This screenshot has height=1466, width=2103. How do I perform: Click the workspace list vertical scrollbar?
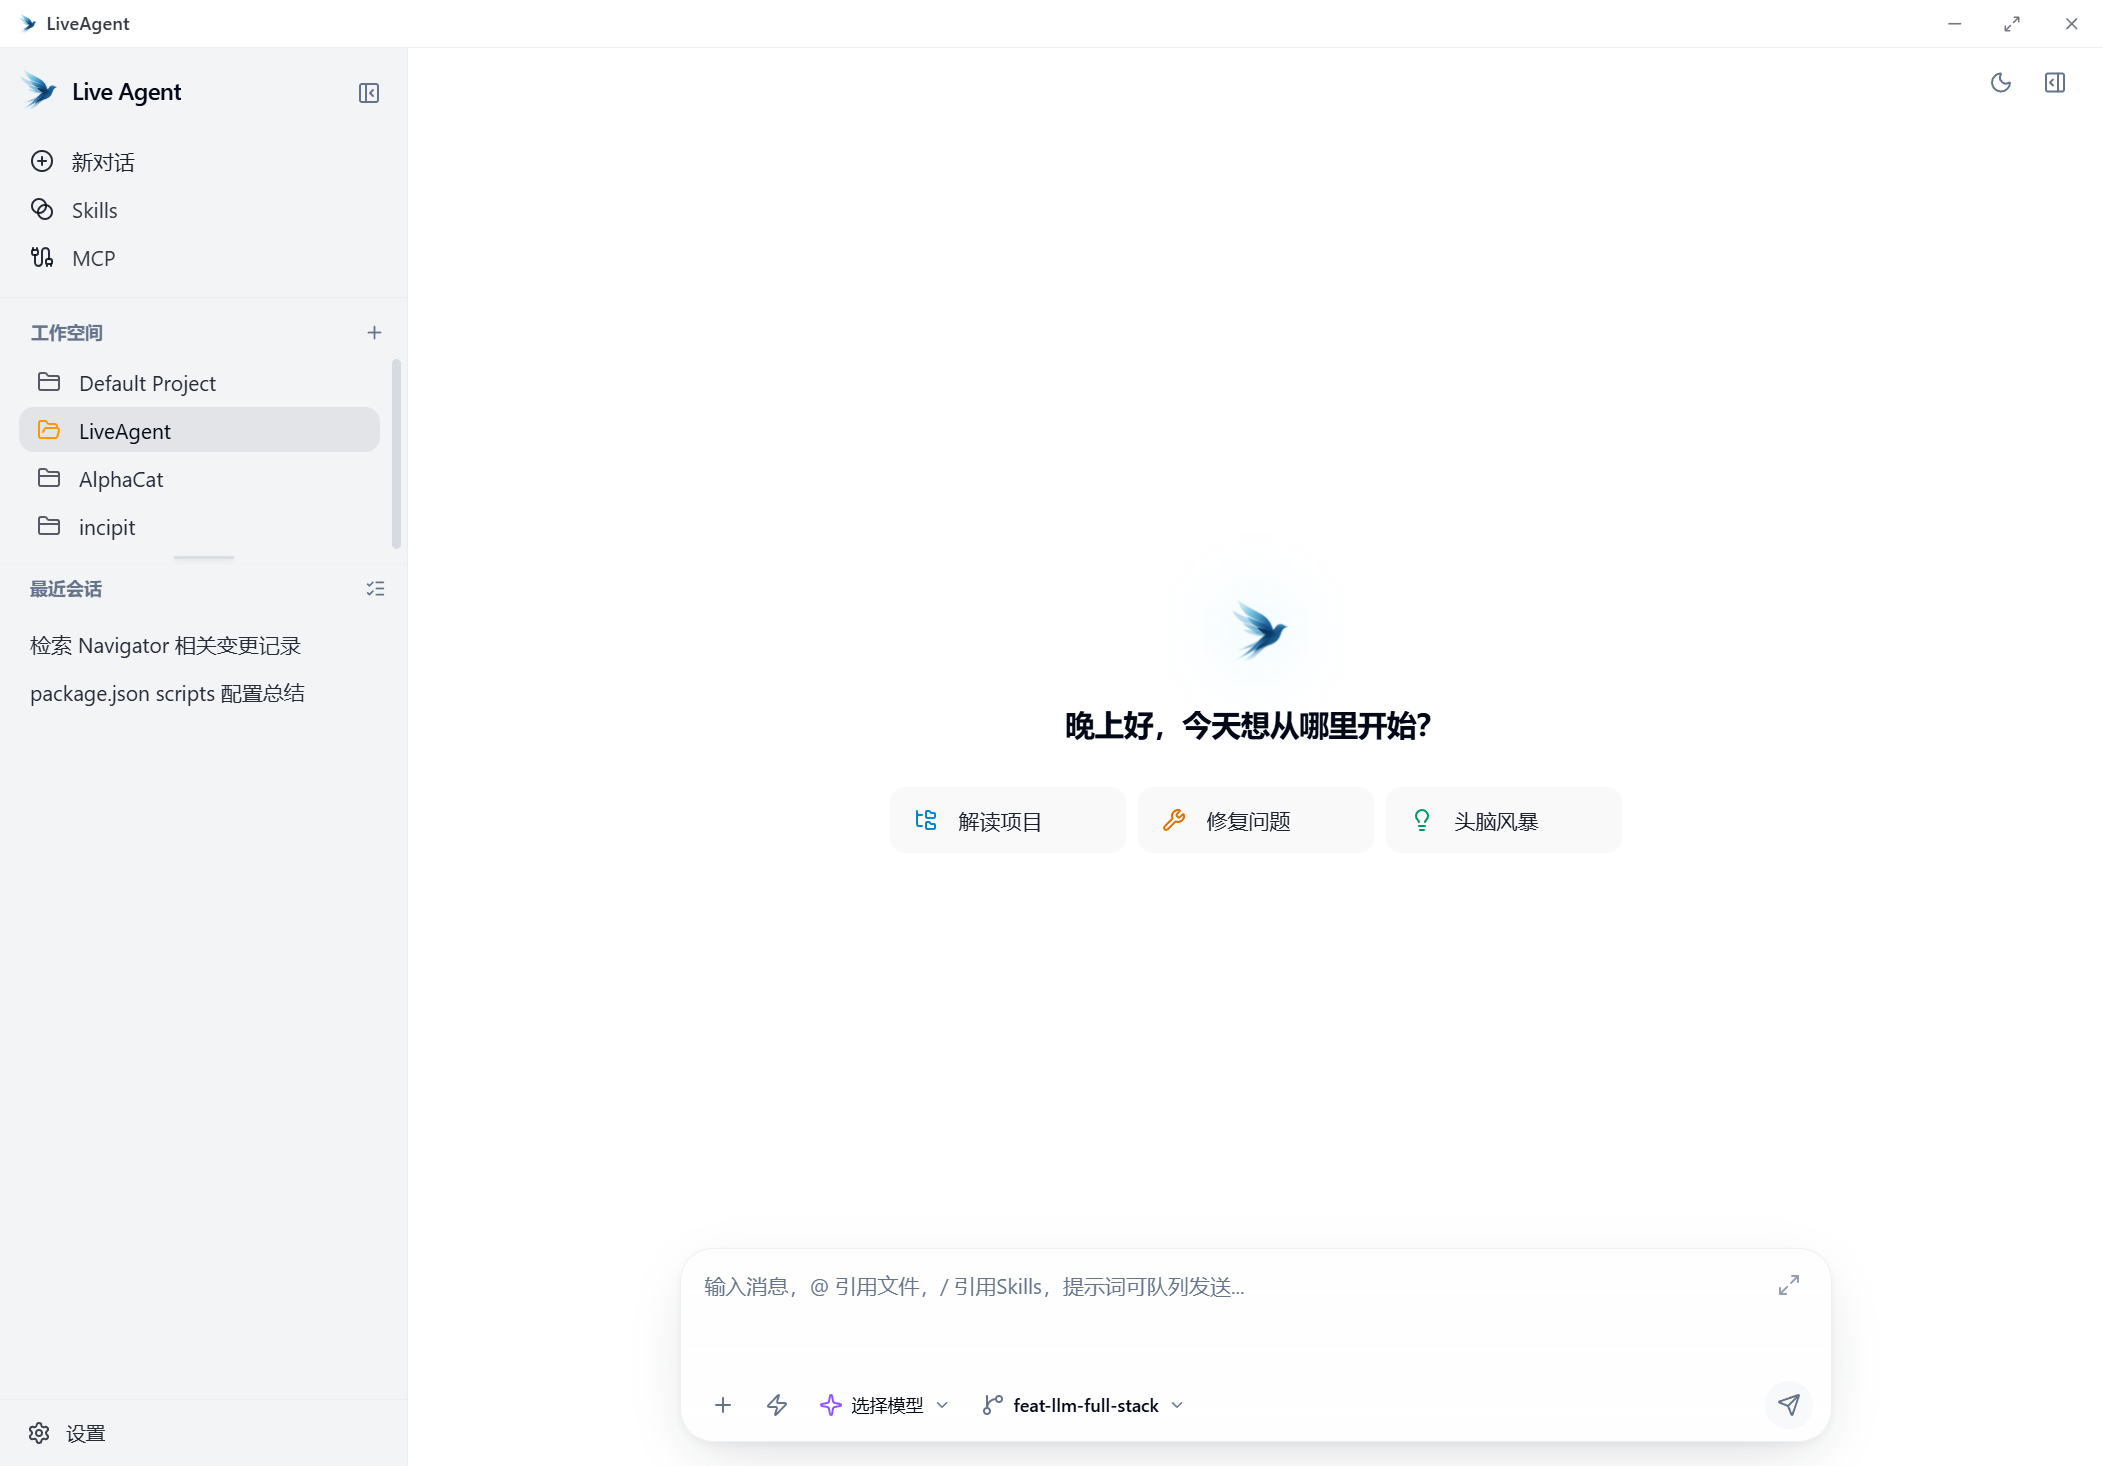tap(396, 453)
